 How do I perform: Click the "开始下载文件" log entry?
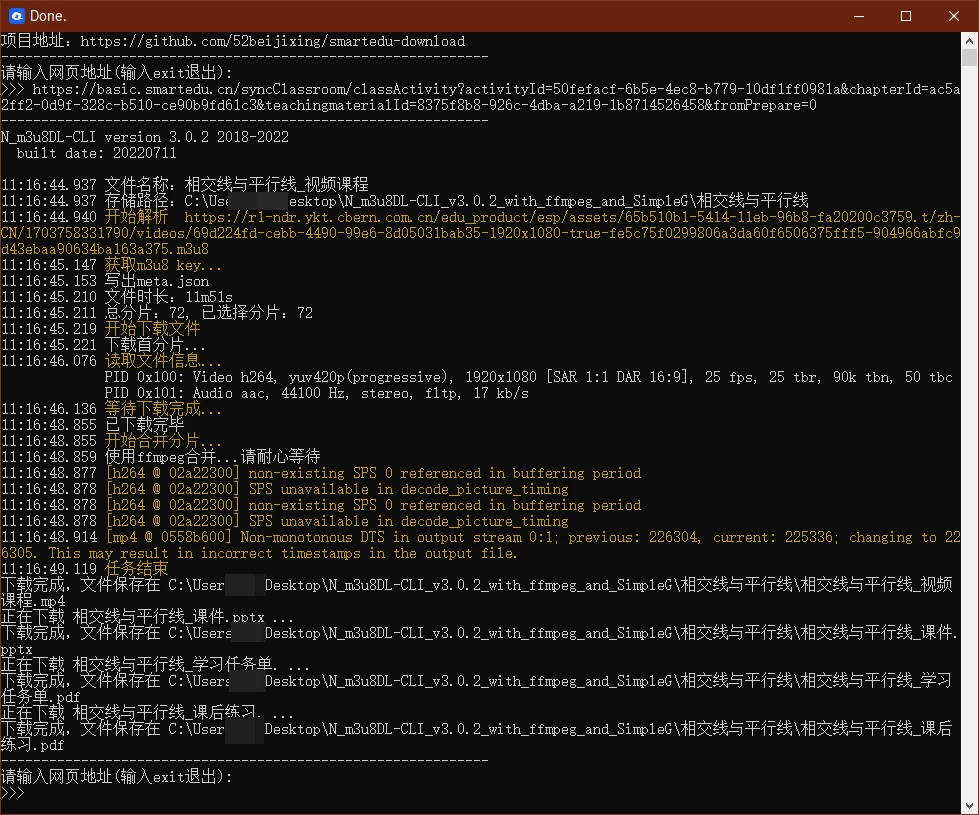point(152,329)
